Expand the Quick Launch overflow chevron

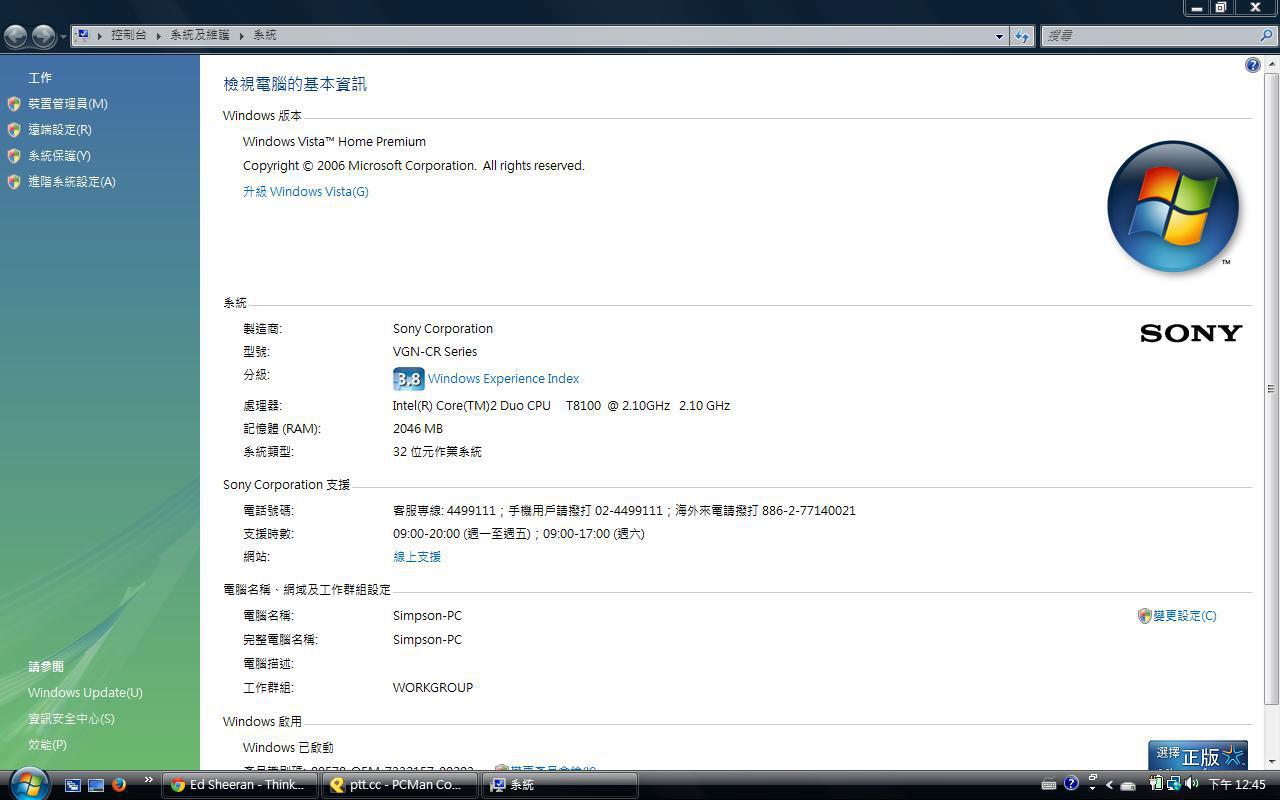148,780
